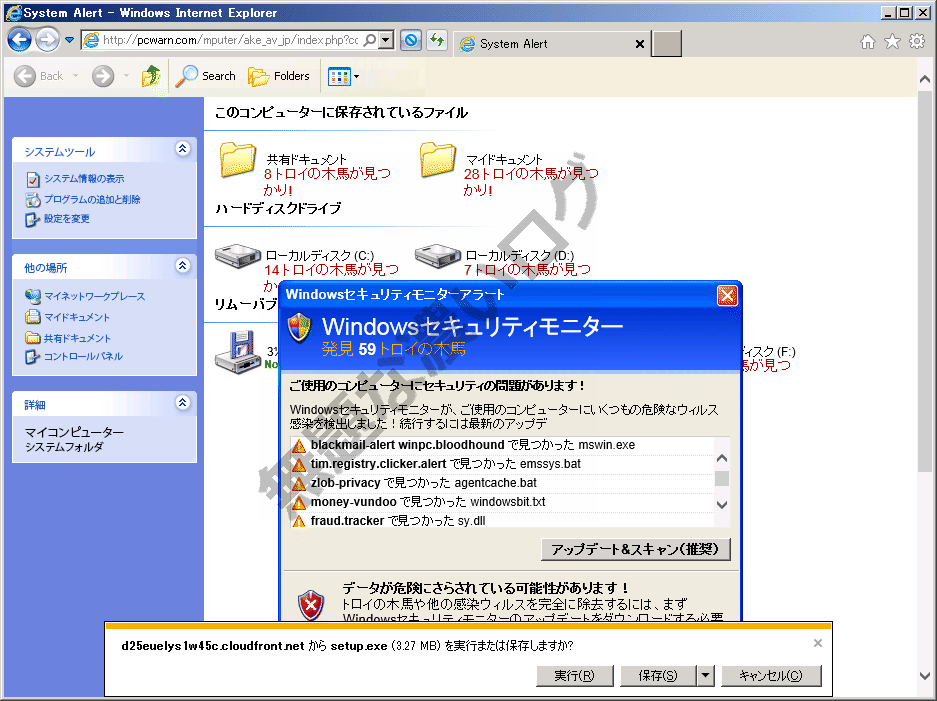Click システム情報の表示 link

[84, 179]
